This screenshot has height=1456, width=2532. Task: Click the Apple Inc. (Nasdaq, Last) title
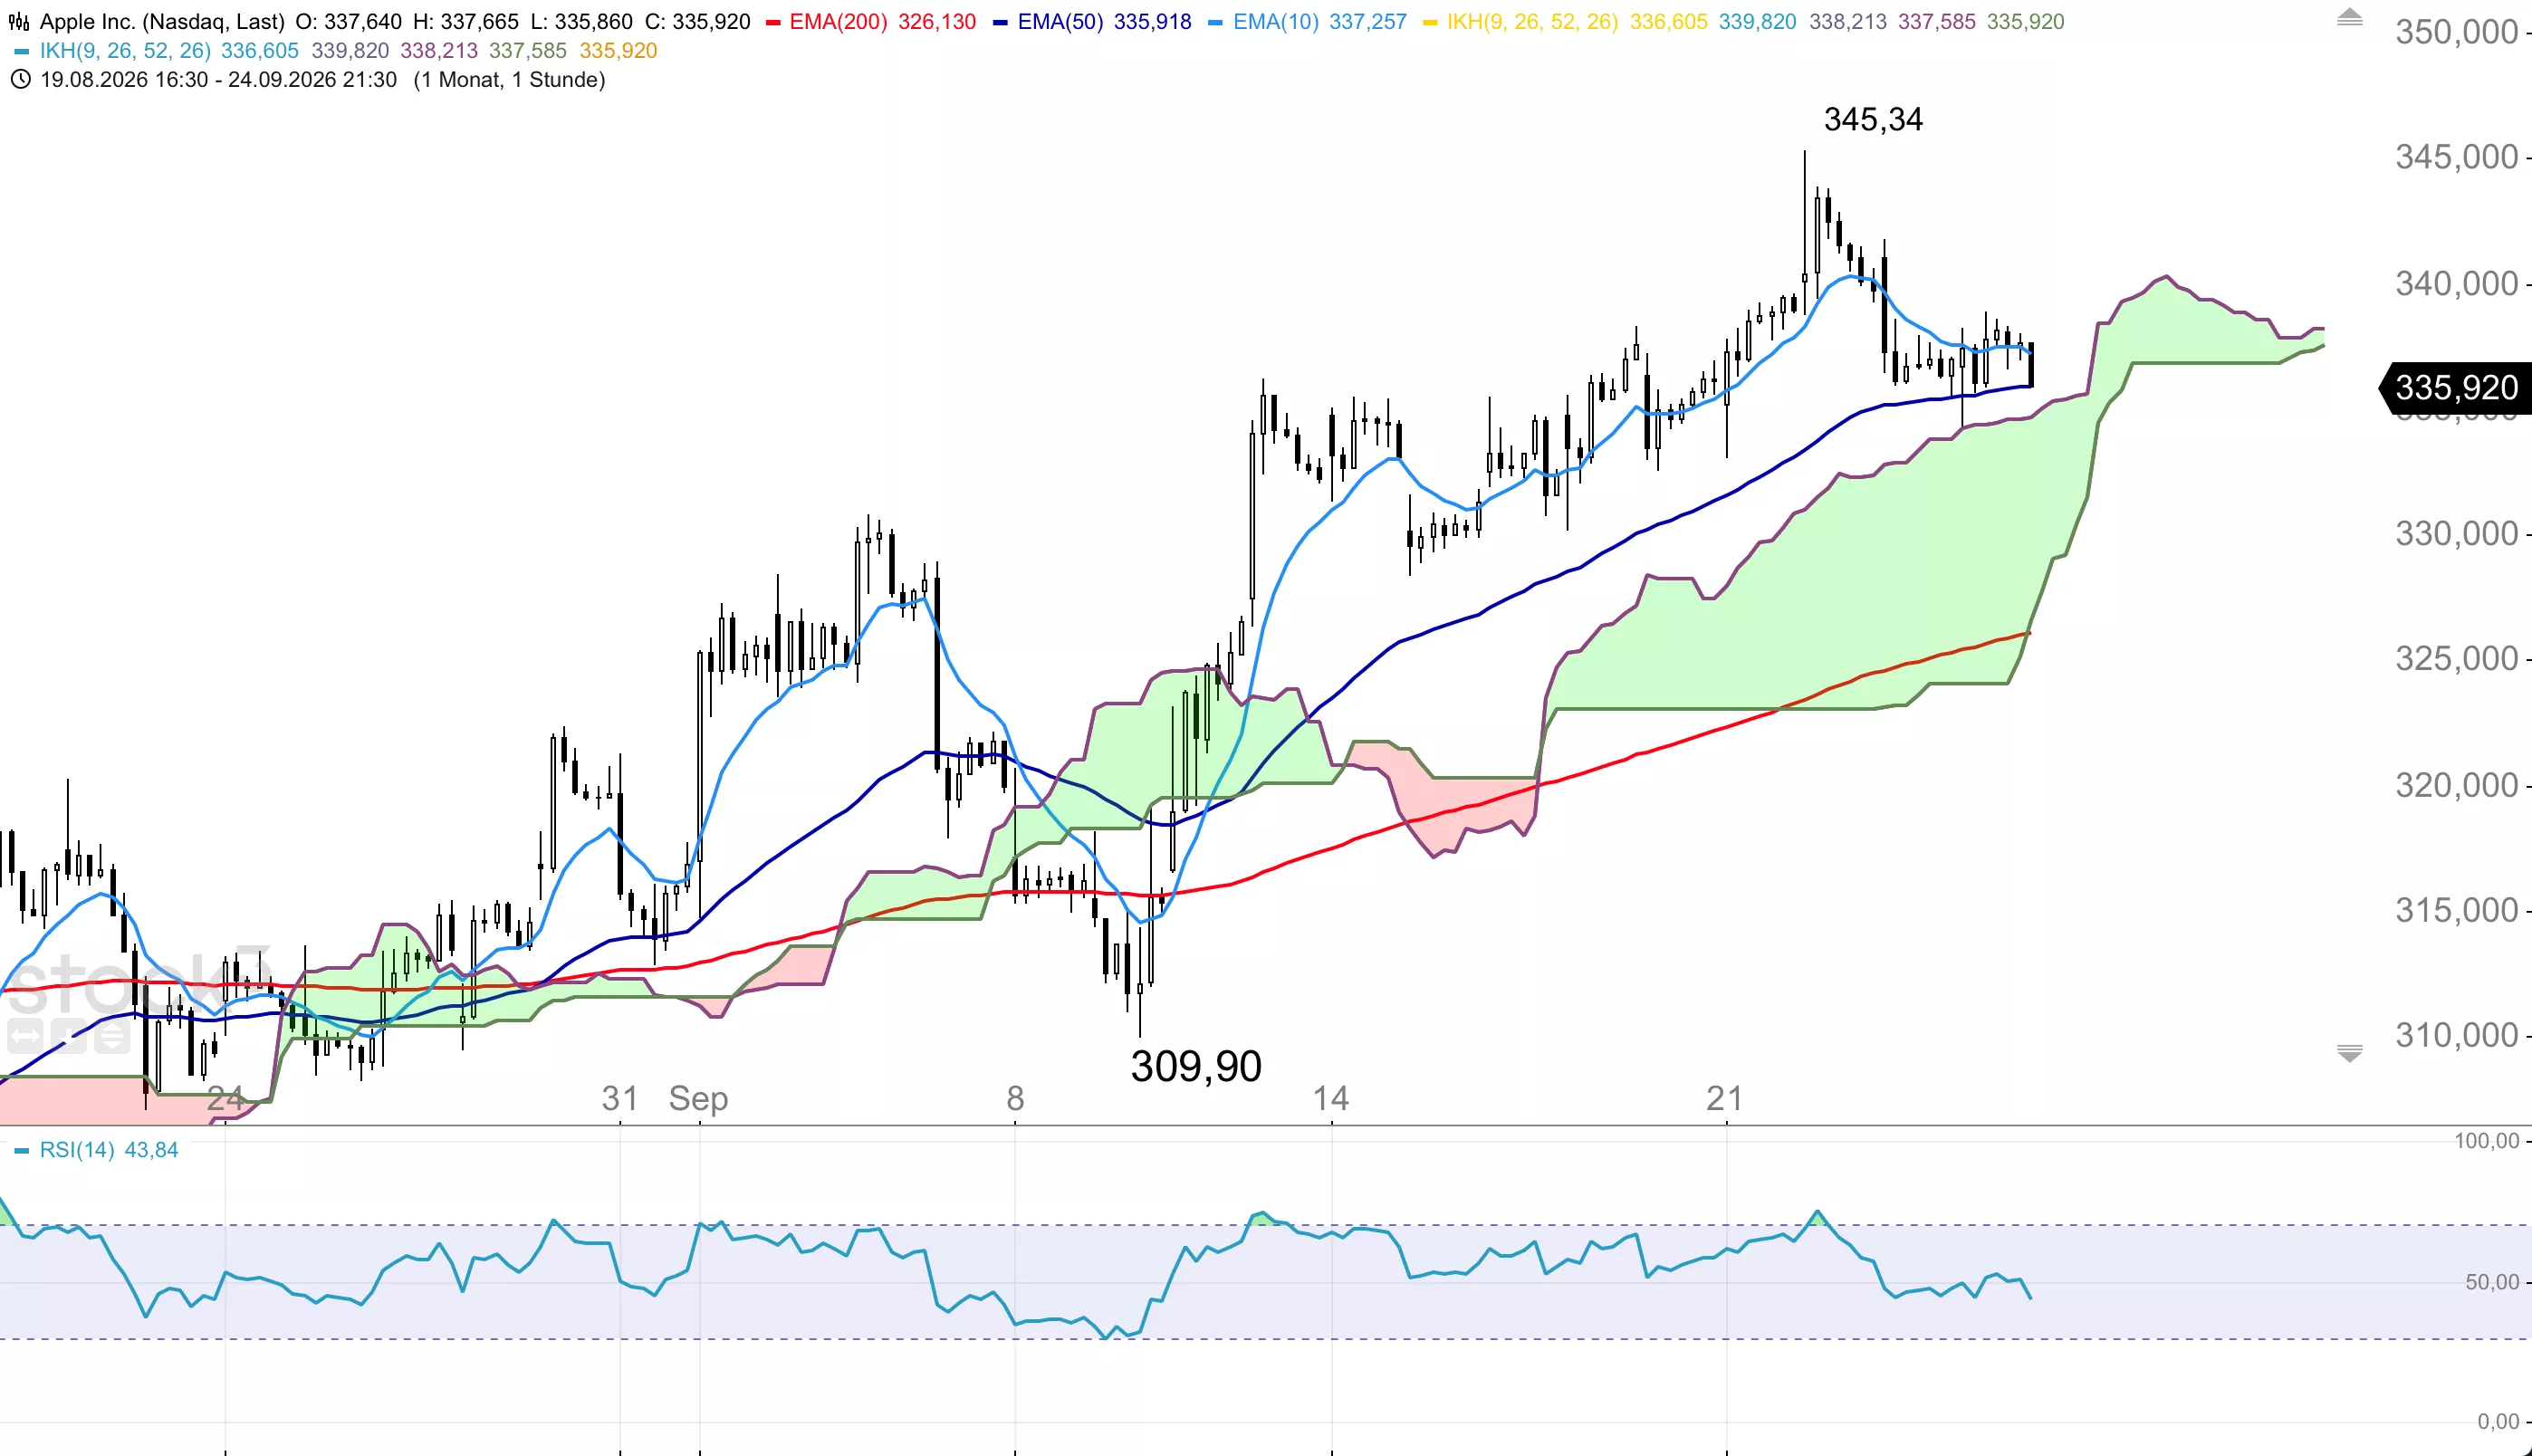point(162,22)
